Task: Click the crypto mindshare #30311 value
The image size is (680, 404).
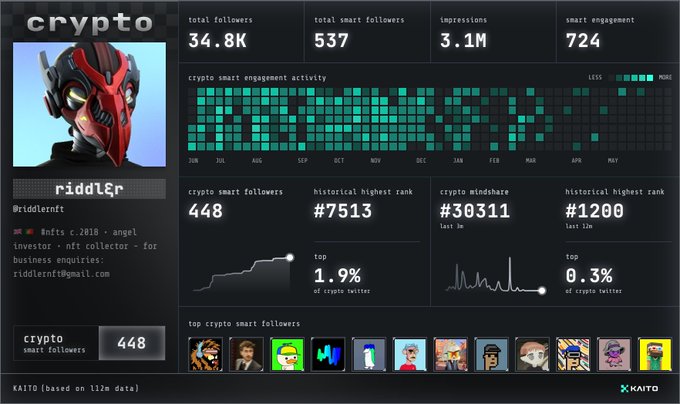Action: [474, 211]
